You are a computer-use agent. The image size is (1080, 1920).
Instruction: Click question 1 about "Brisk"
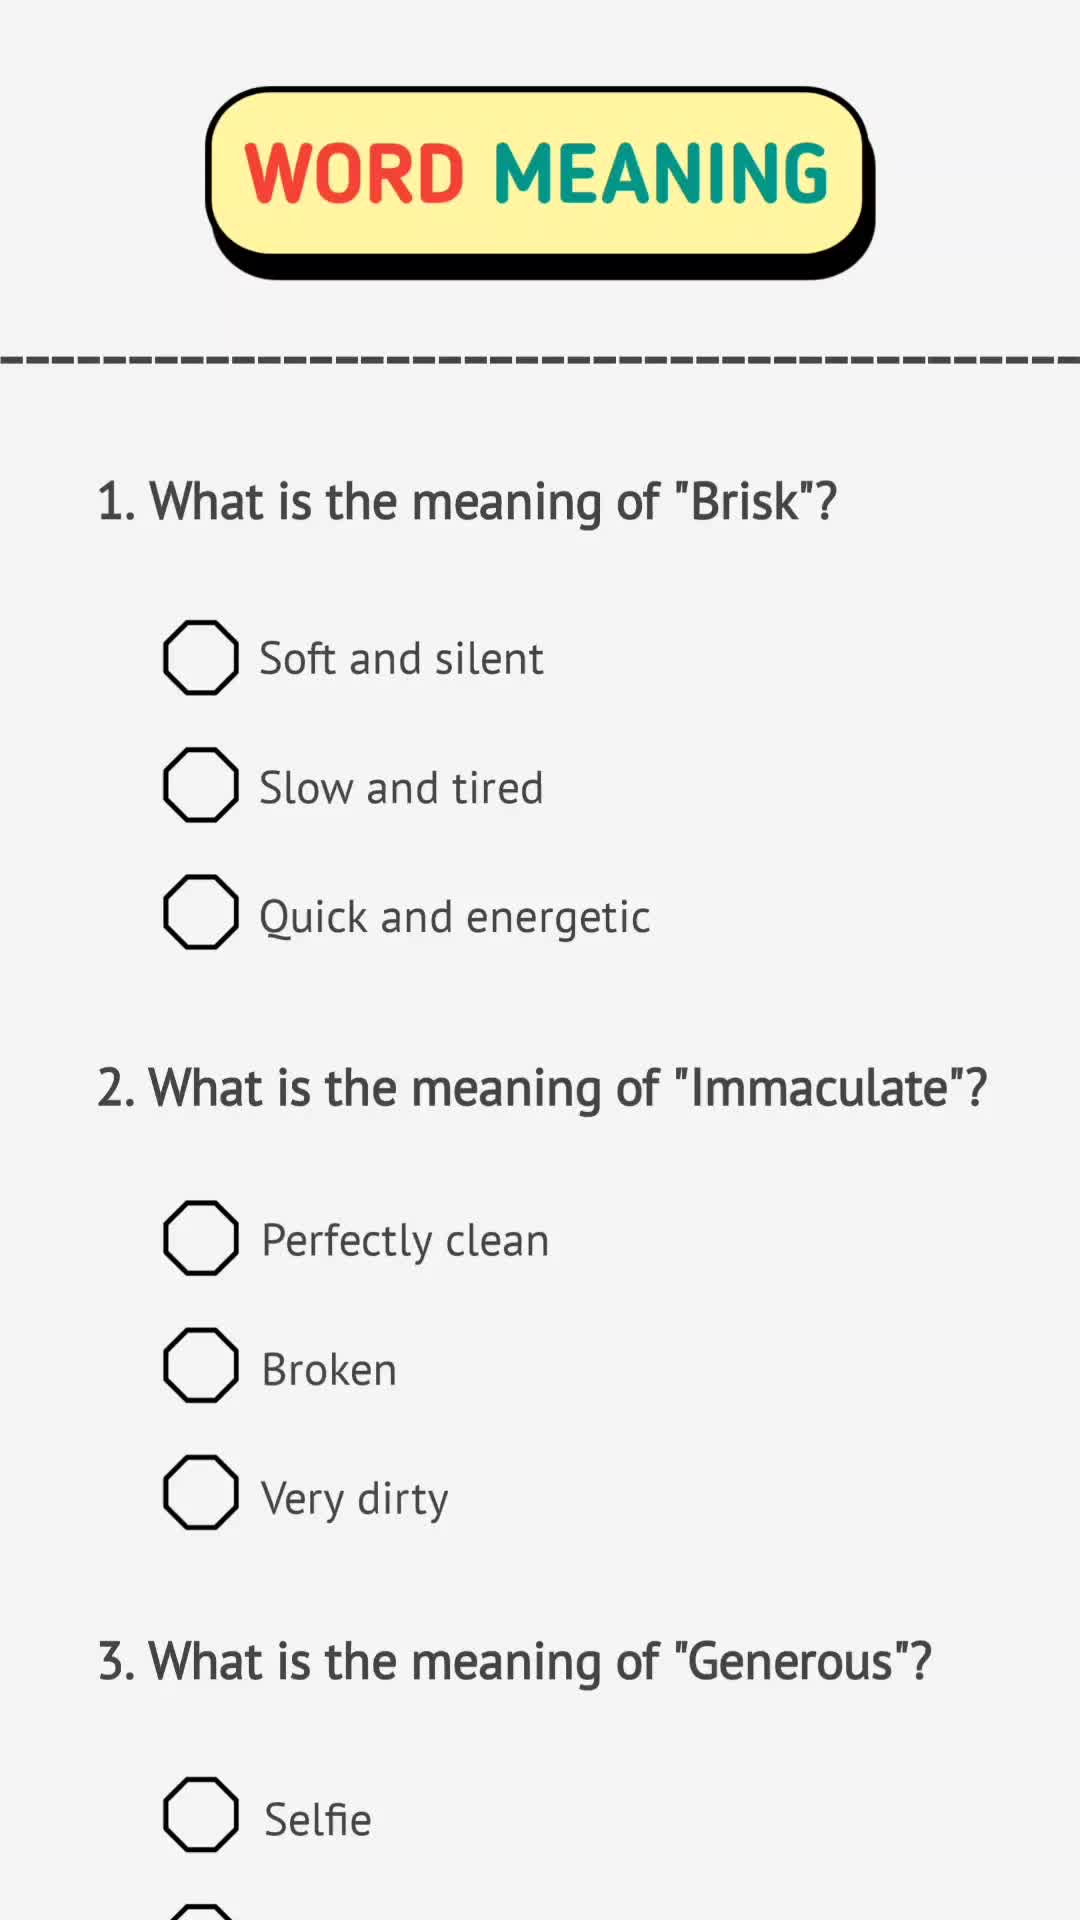[467, 502]
